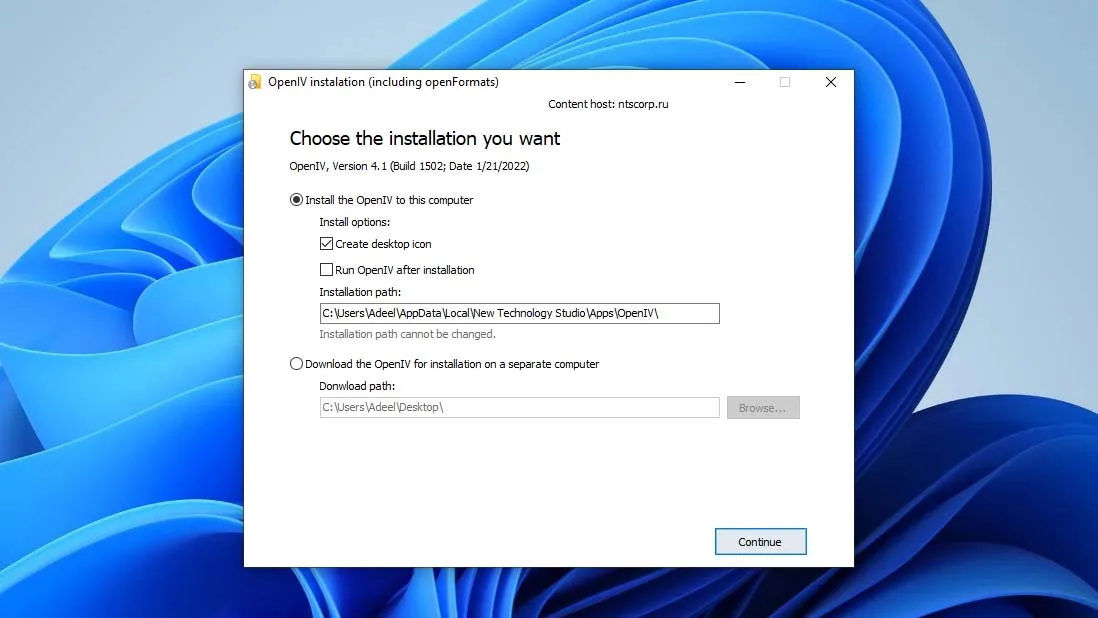1098x618 pixels.
Task: Click the window title 'OpenIV instalation' text
Action: click(384, 82)
